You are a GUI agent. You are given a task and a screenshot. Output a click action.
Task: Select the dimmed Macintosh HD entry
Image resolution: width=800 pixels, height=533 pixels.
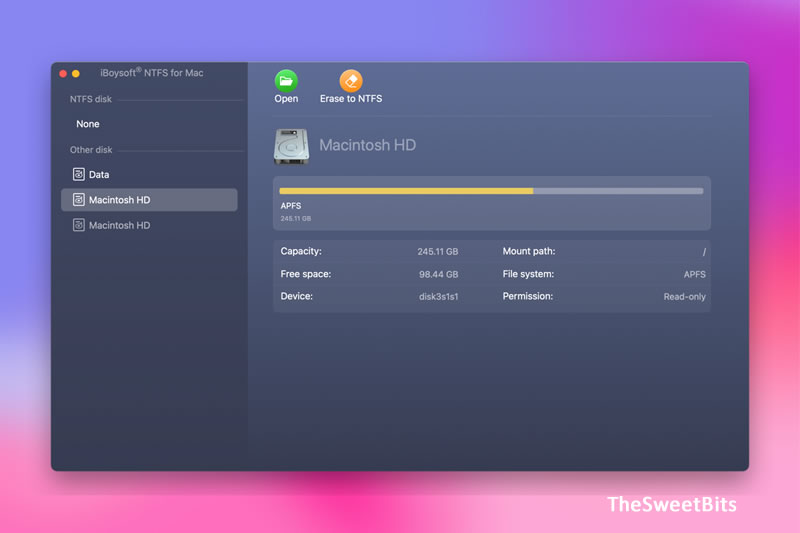149,225
